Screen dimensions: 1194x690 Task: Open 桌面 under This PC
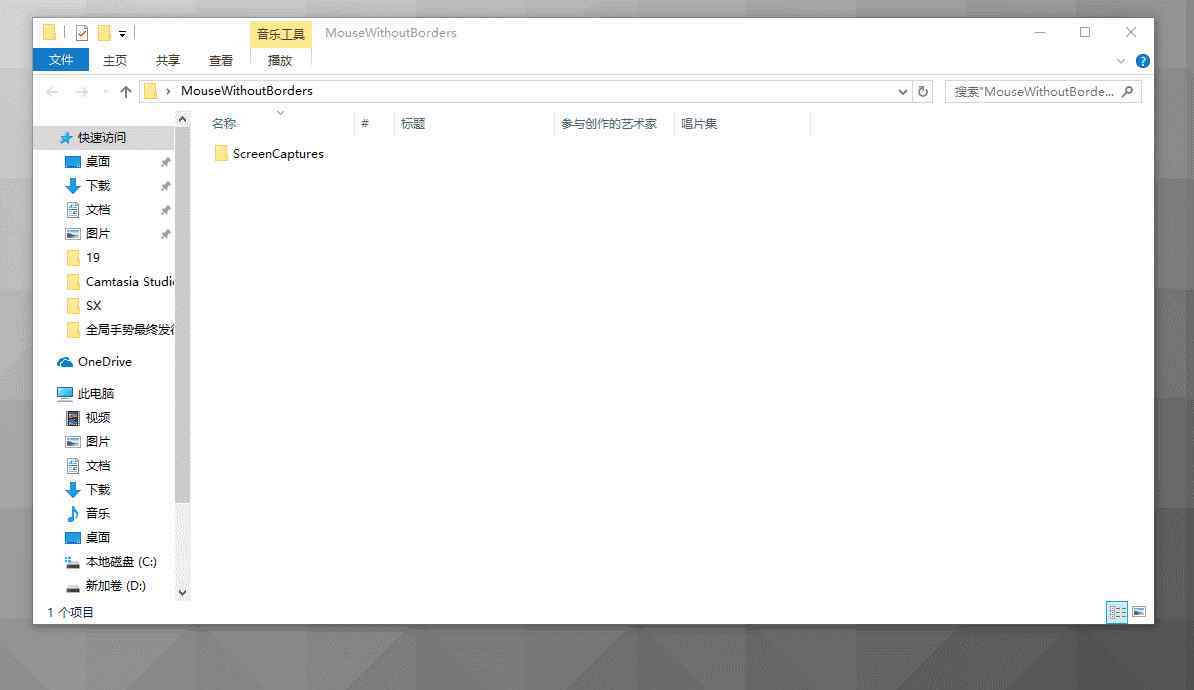coord(97,538)
